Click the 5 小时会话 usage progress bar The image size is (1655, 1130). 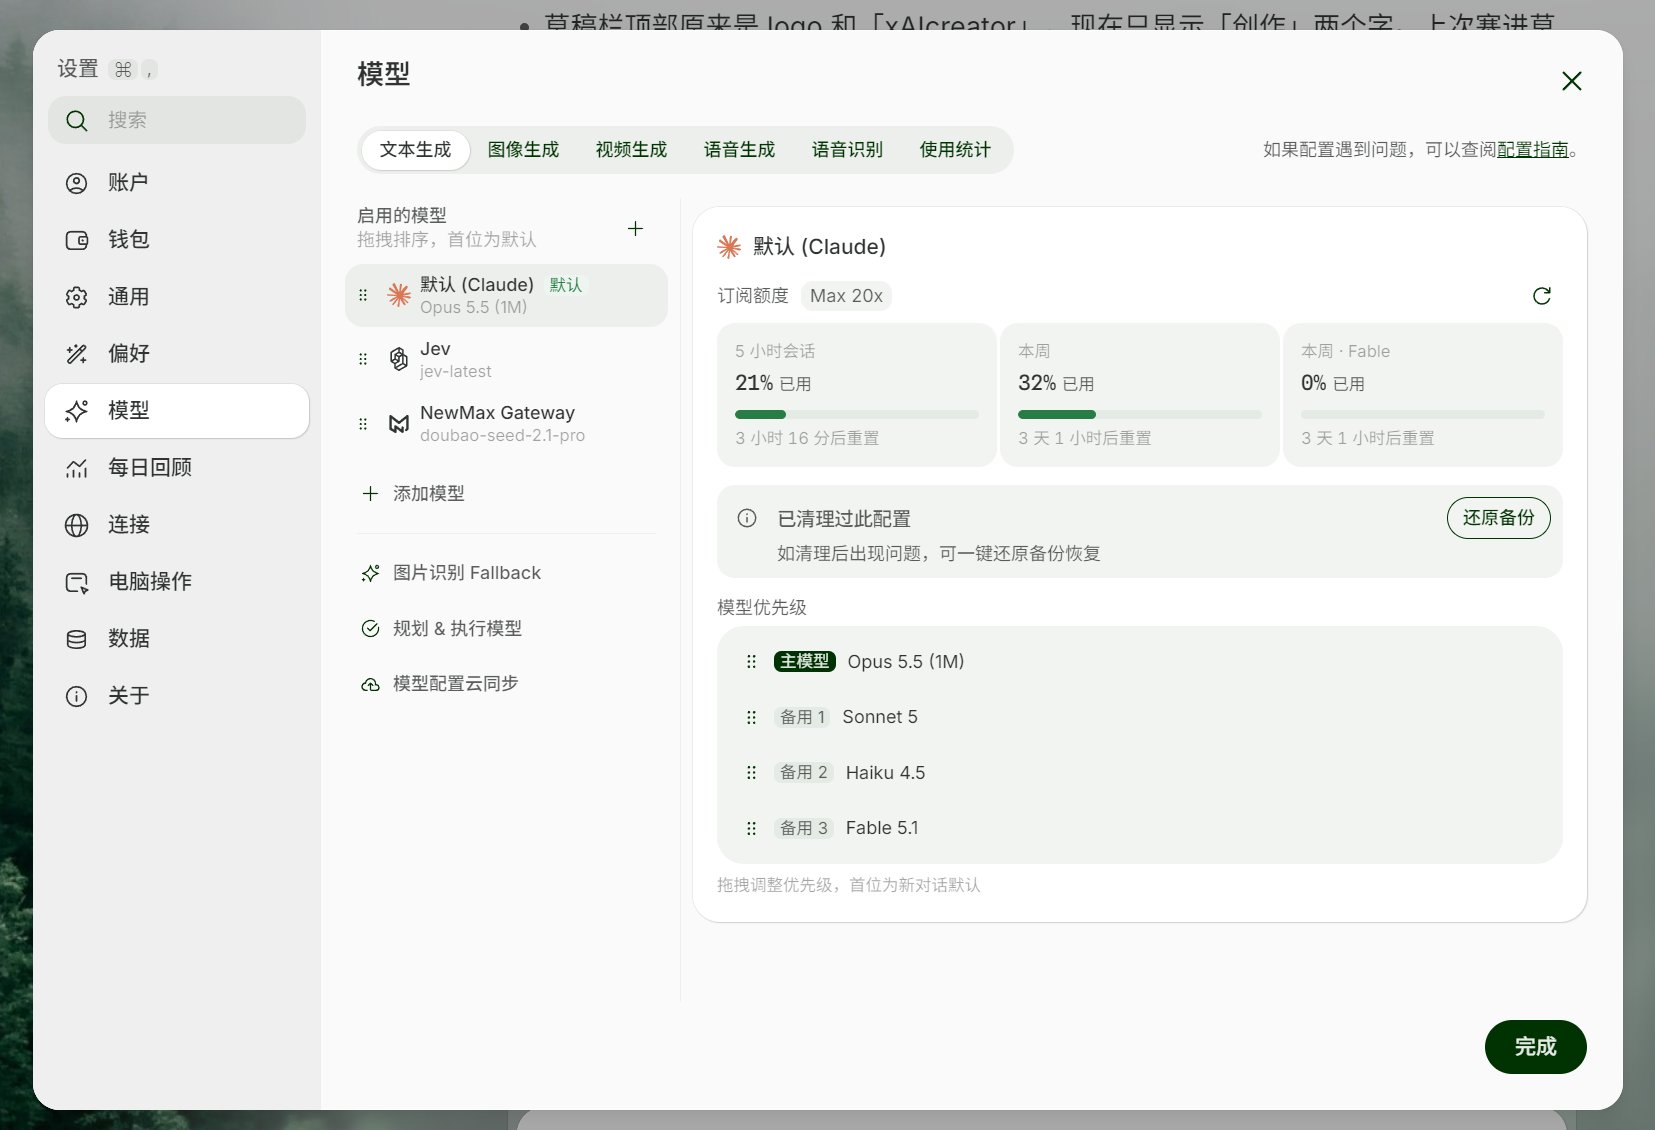point(857,414)
